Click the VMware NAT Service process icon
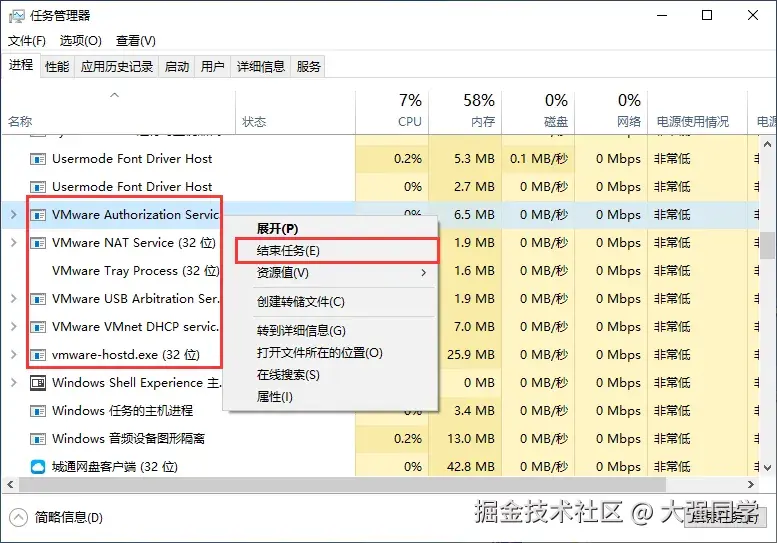The image size is (777, 543). 38,243
